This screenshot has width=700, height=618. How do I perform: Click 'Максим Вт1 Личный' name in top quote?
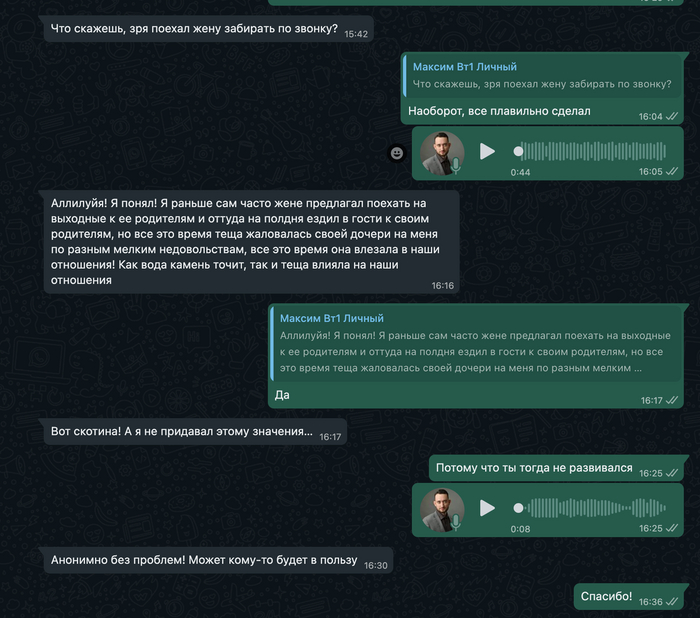click(465, 66)
